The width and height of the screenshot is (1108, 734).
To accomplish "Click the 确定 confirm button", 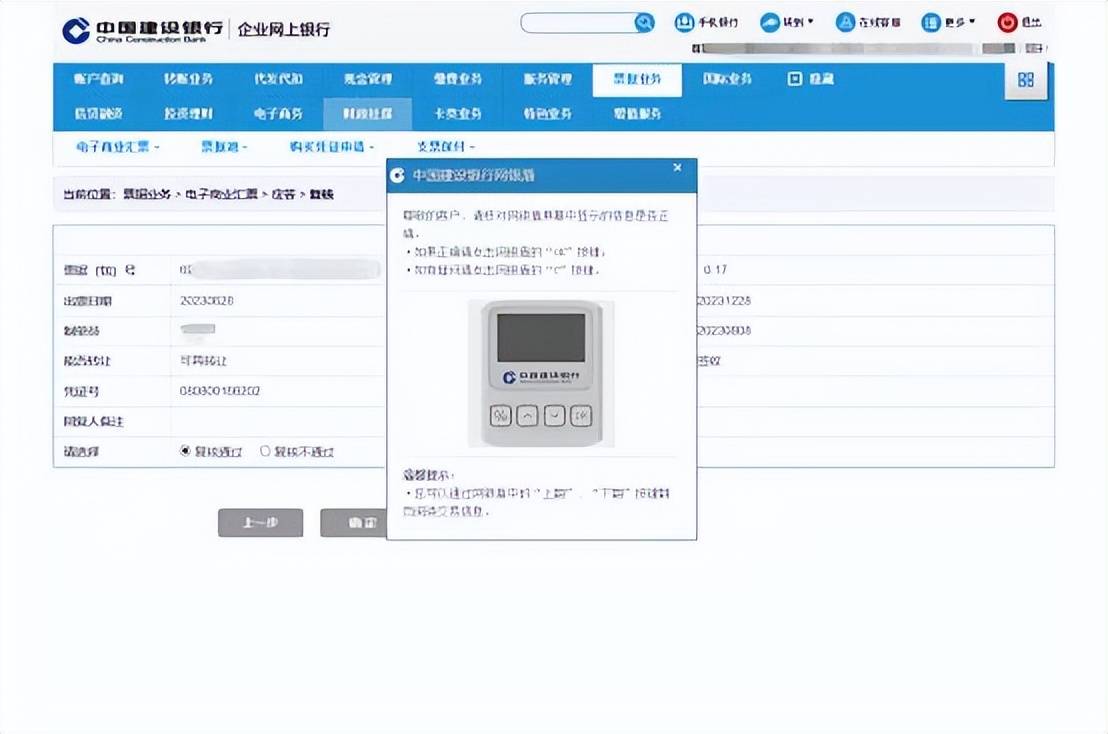I will tap(353, 523).
